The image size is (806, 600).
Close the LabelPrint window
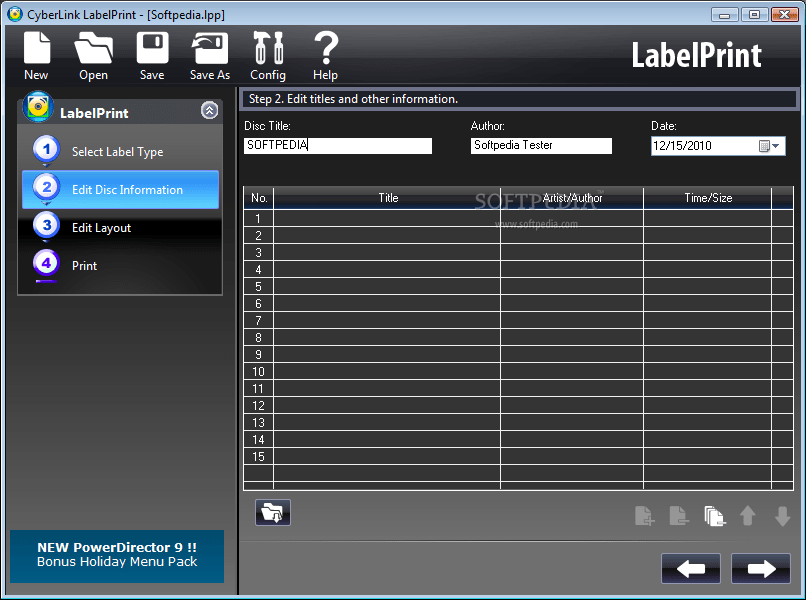(784, 14)
